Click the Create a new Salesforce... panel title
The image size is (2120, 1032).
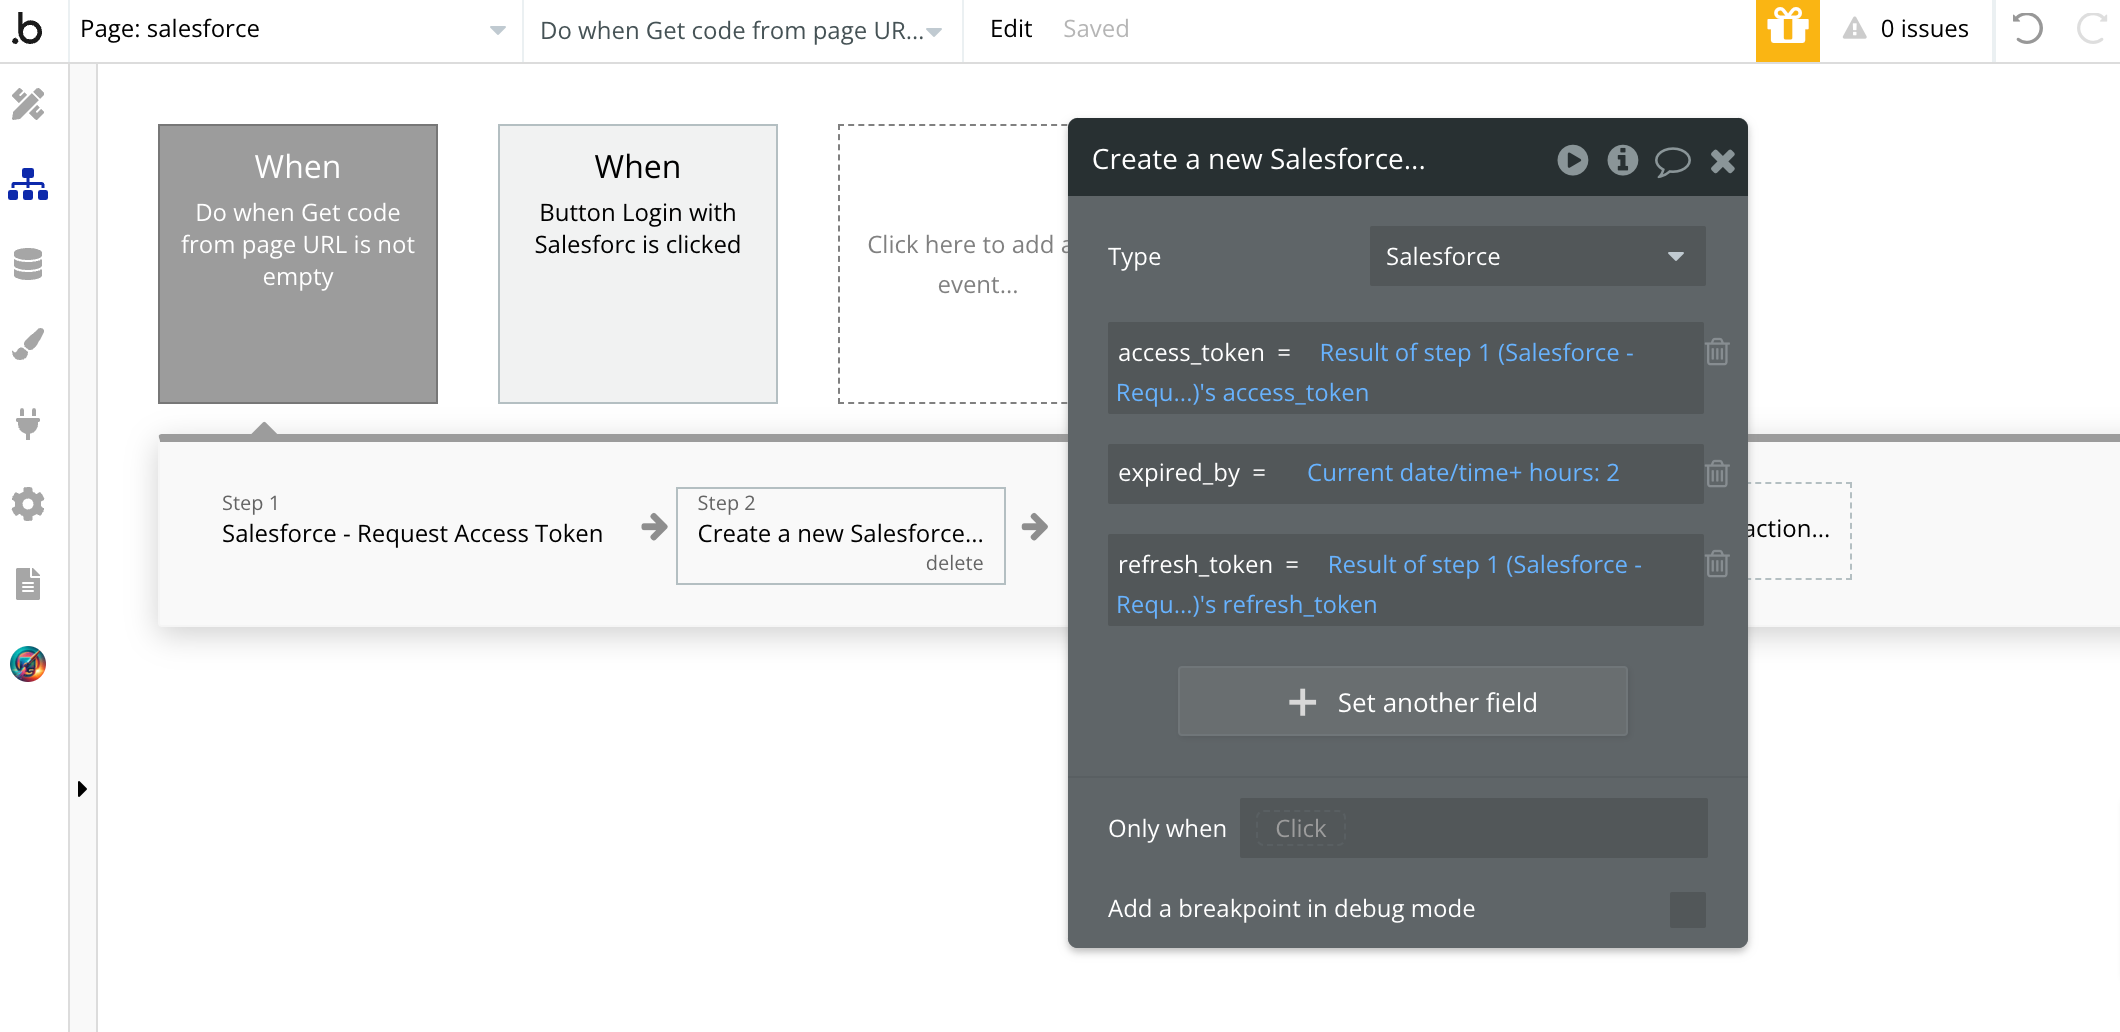point(1259,159)
